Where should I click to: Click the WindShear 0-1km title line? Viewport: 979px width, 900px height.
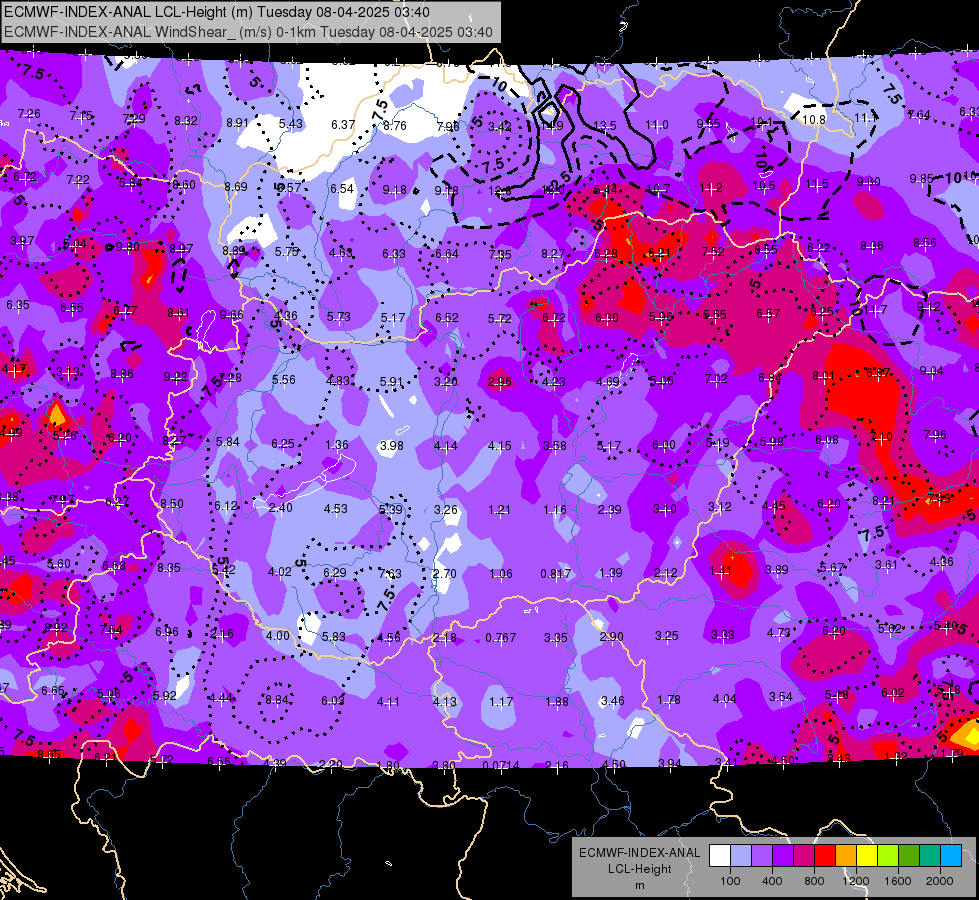pos(248,32)
